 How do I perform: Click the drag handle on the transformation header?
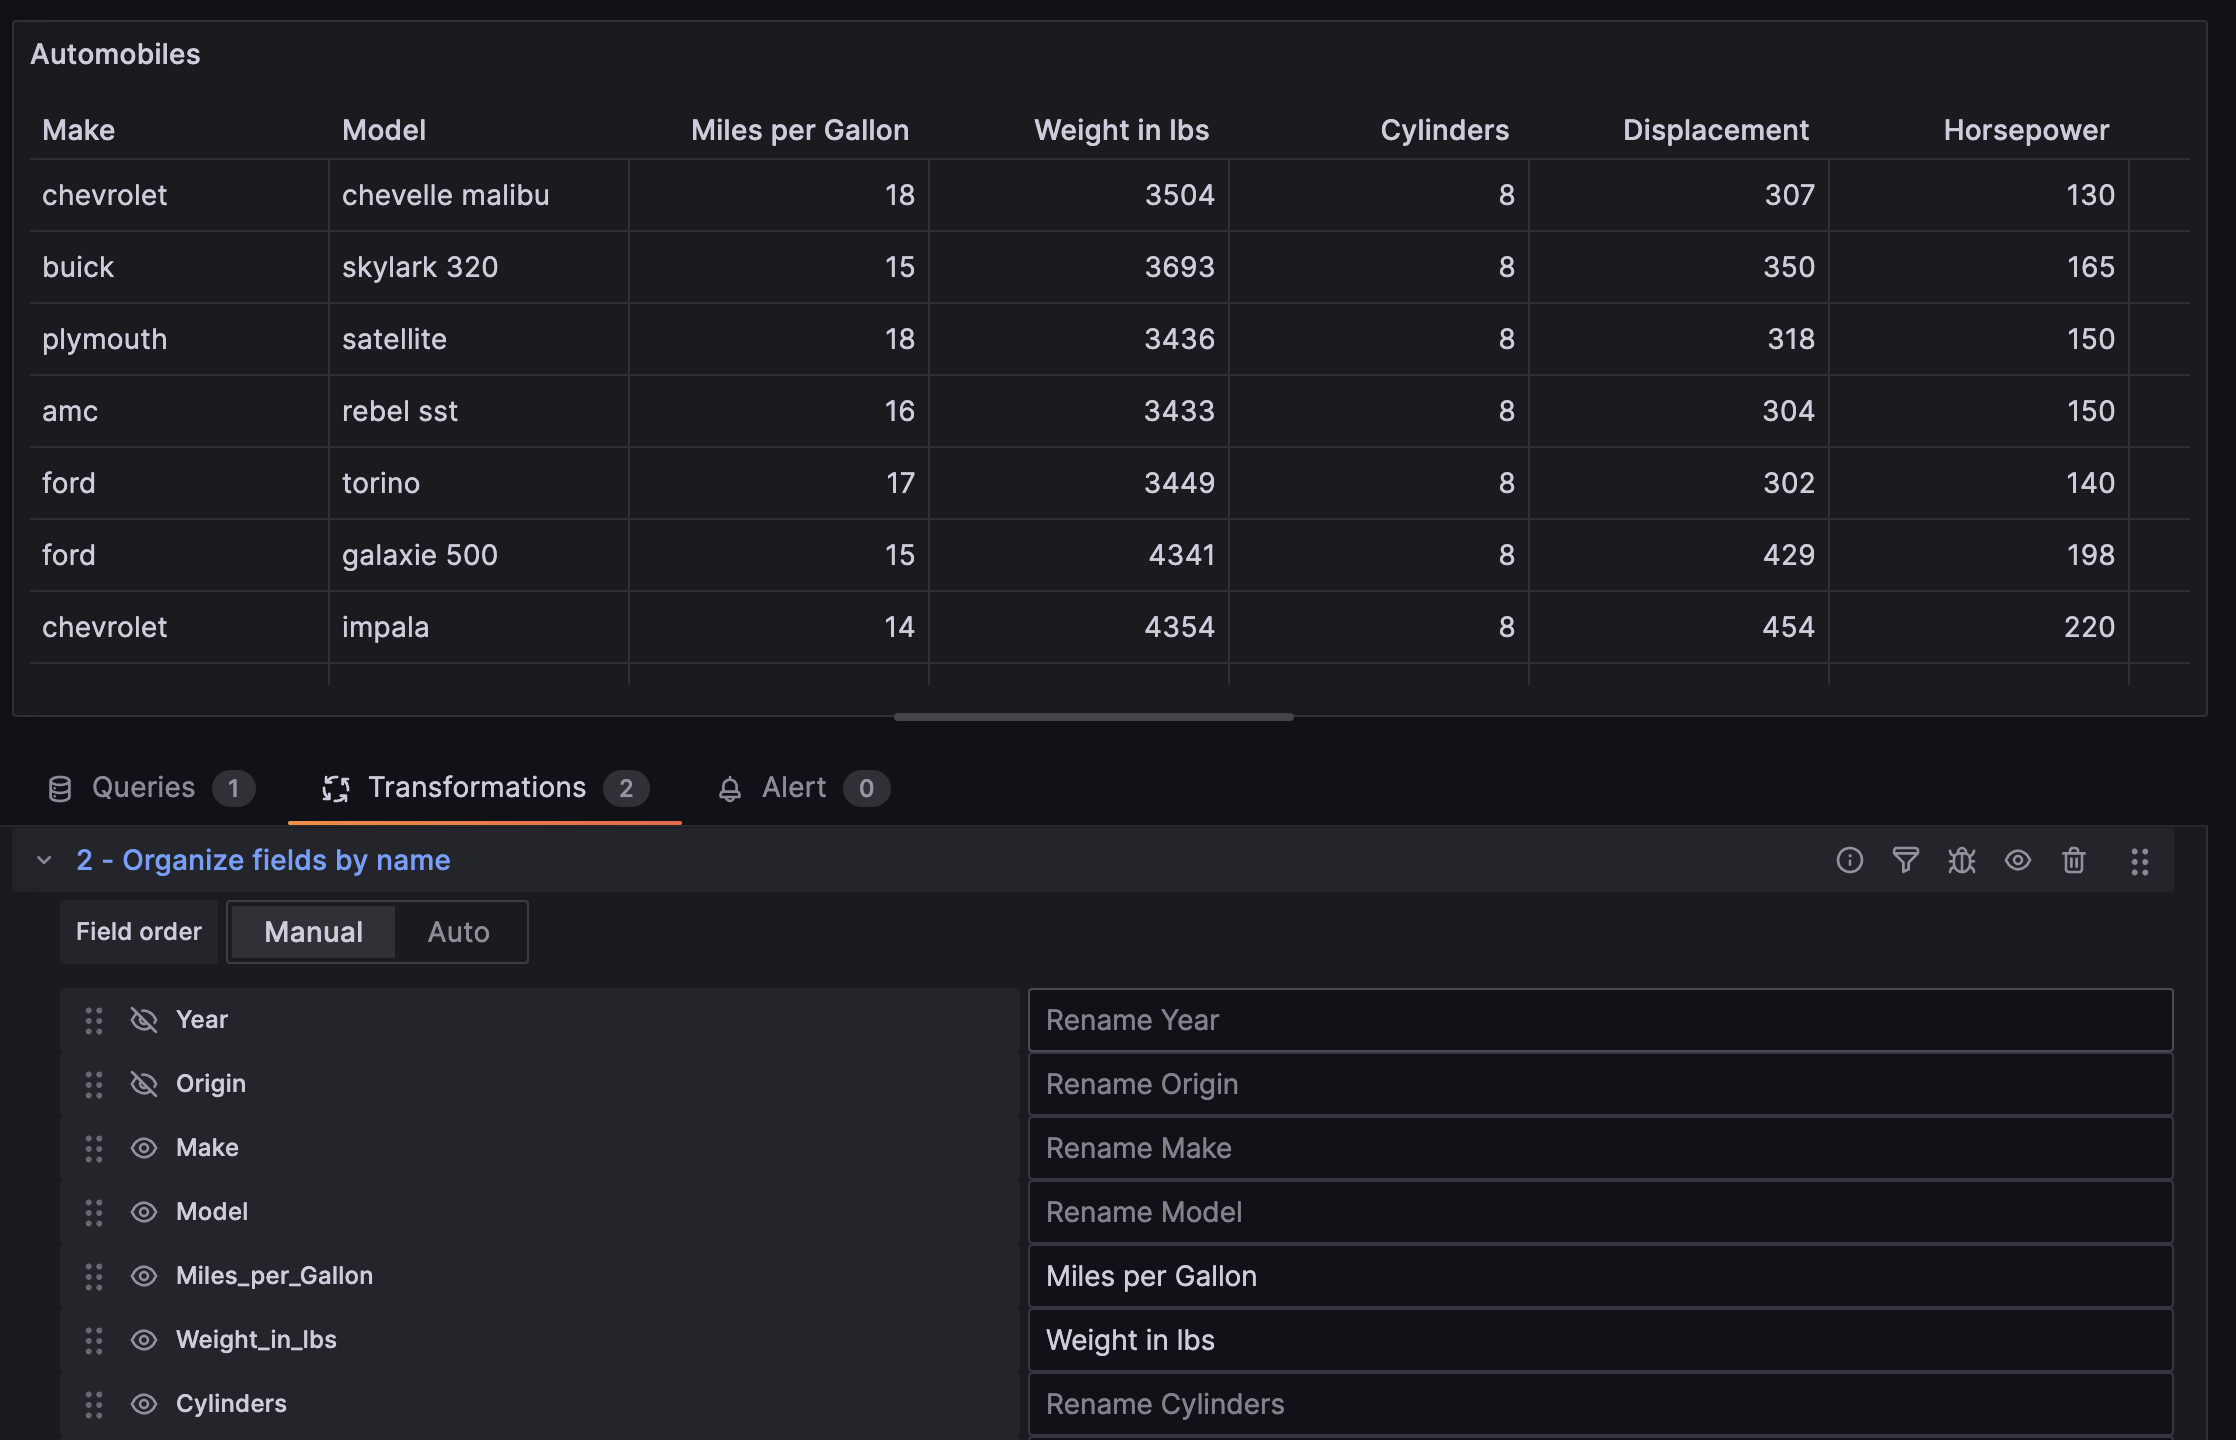point(2140,861)
